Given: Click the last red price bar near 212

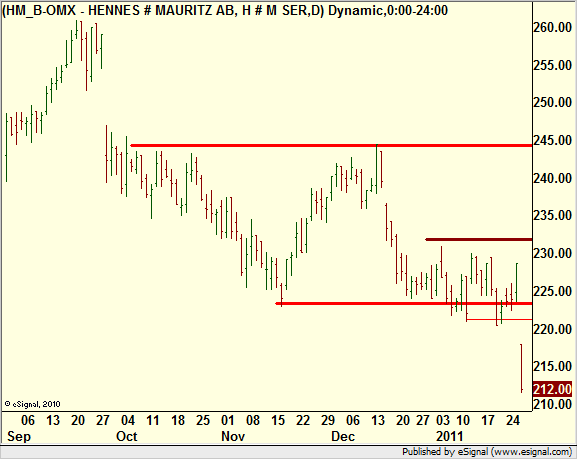Looking at the screenshot, I should 521,368.
